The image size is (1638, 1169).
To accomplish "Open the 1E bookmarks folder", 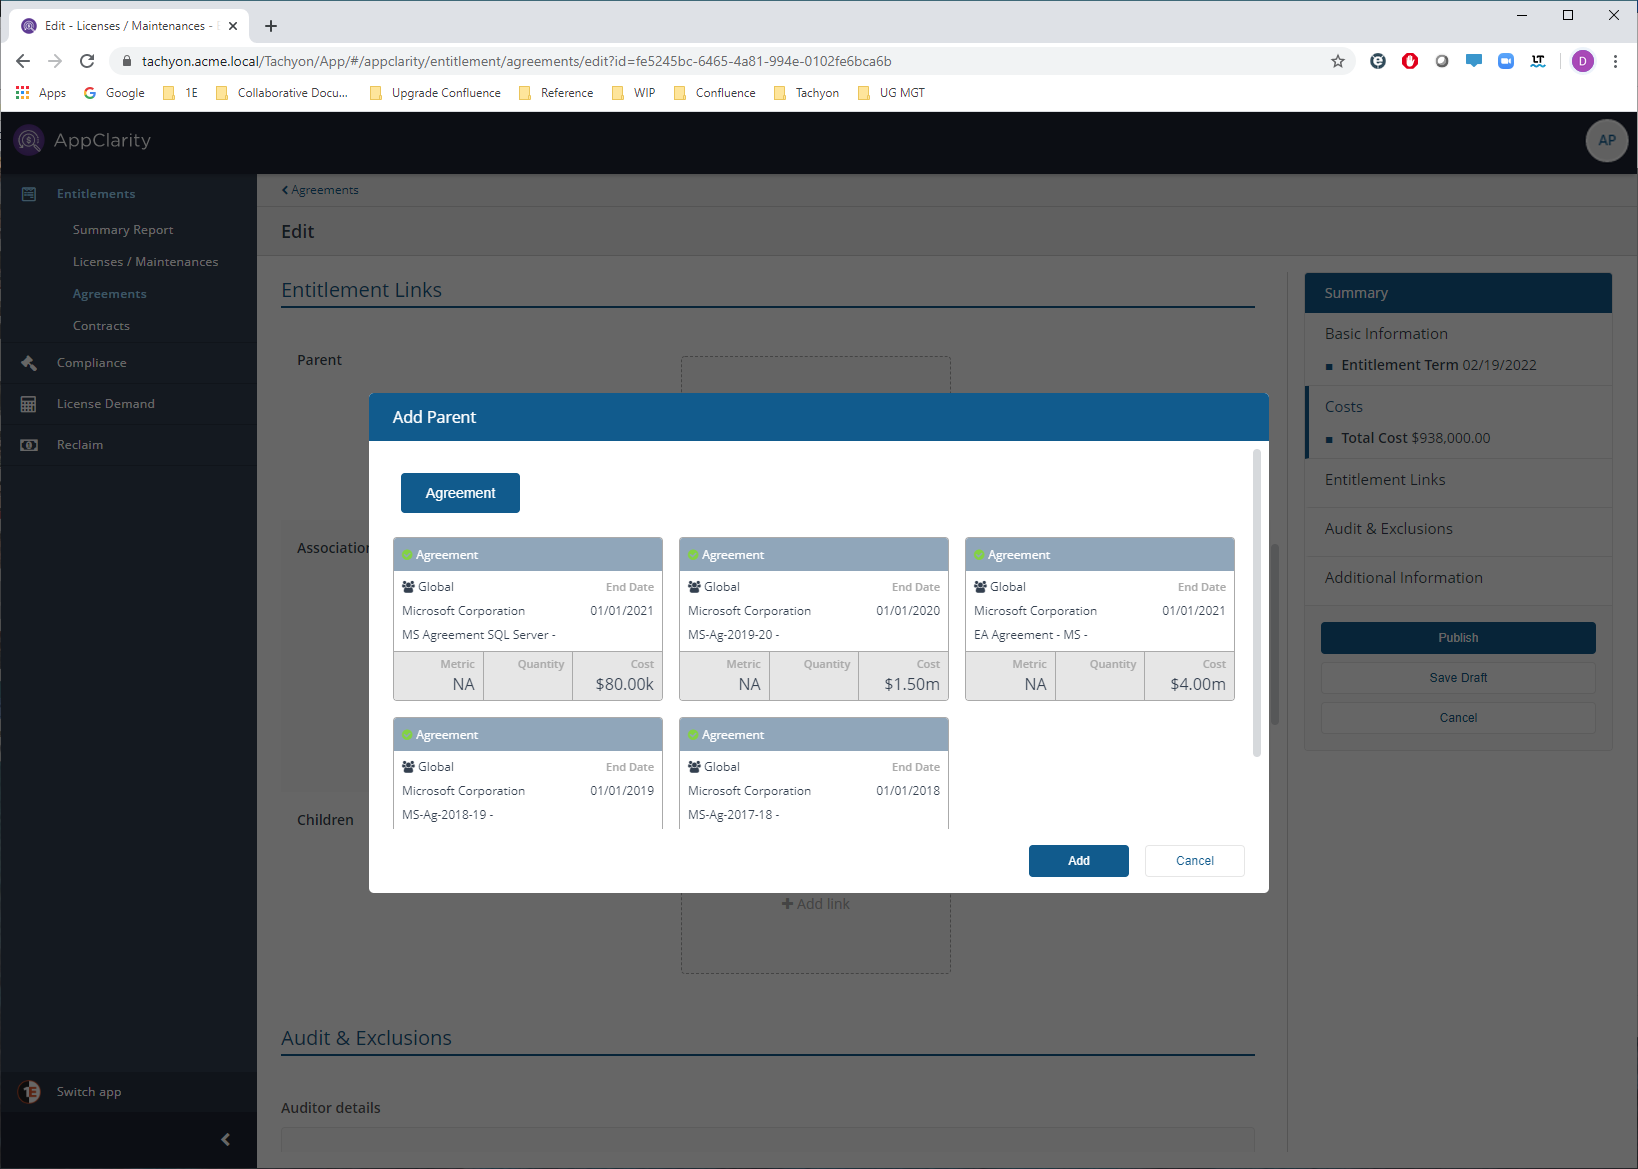I will click(181, 93).
